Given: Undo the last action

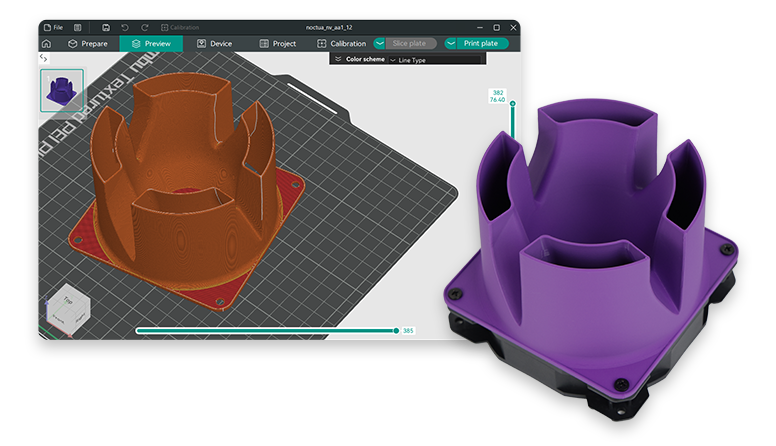Looking at the screenshot, I should point(125,28).
